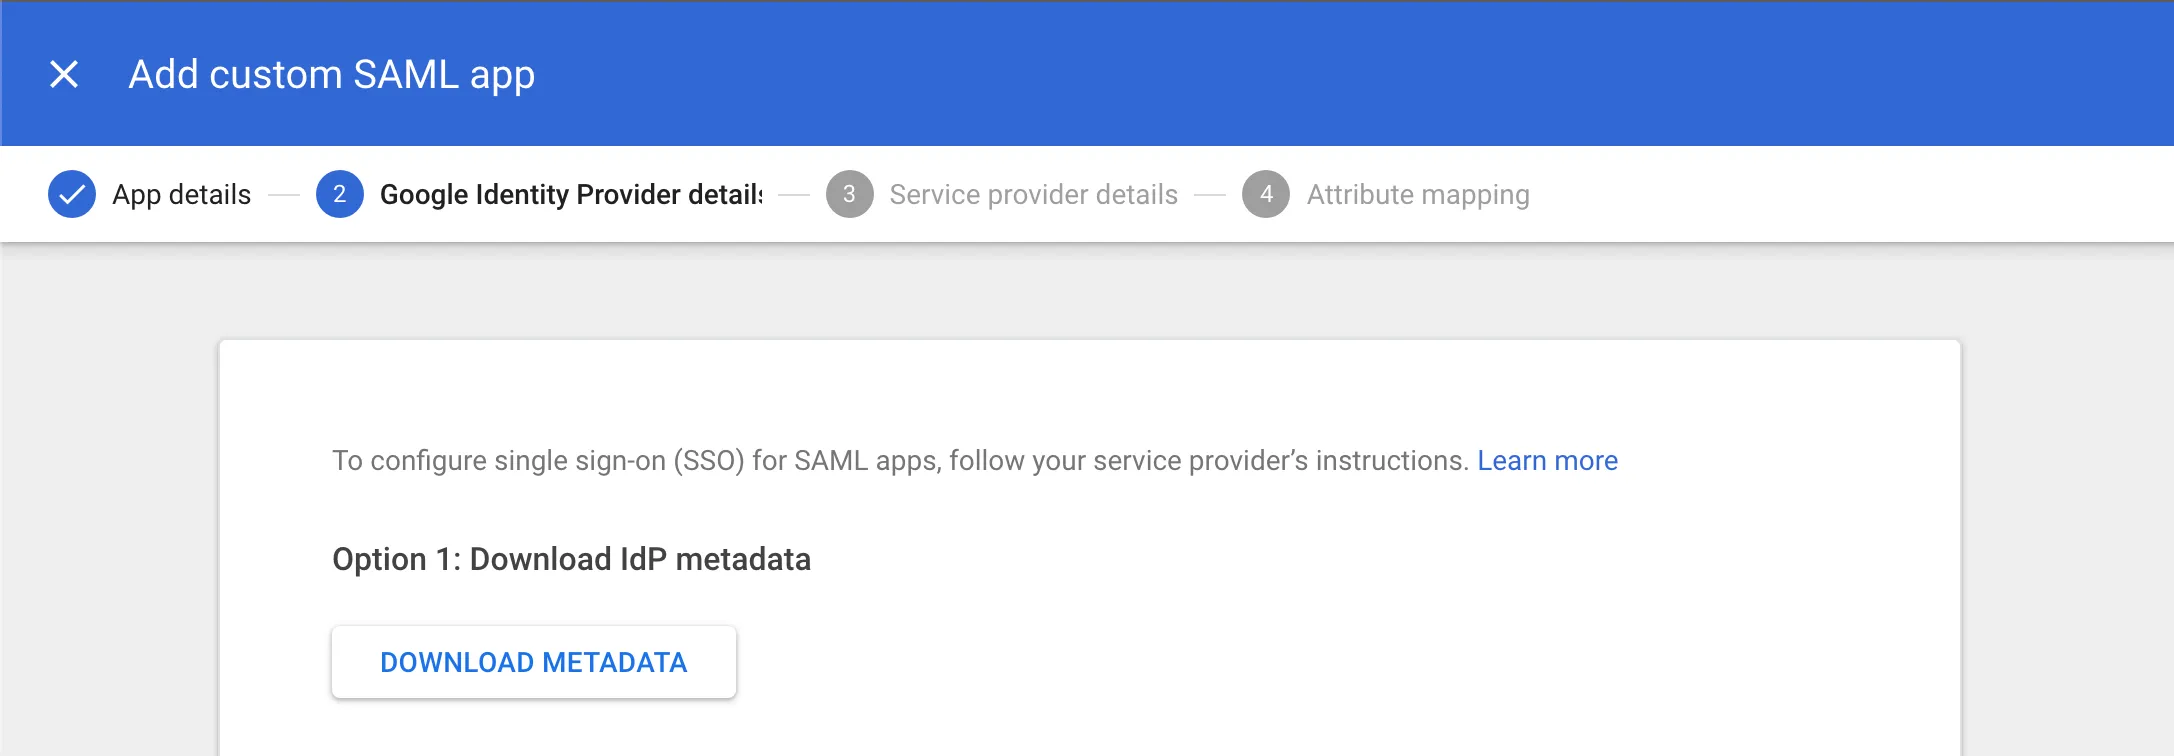Go to the Service provider details step label
Image resolution: width=2174 pixels, height=756 pixels.
click(1033, 194)
